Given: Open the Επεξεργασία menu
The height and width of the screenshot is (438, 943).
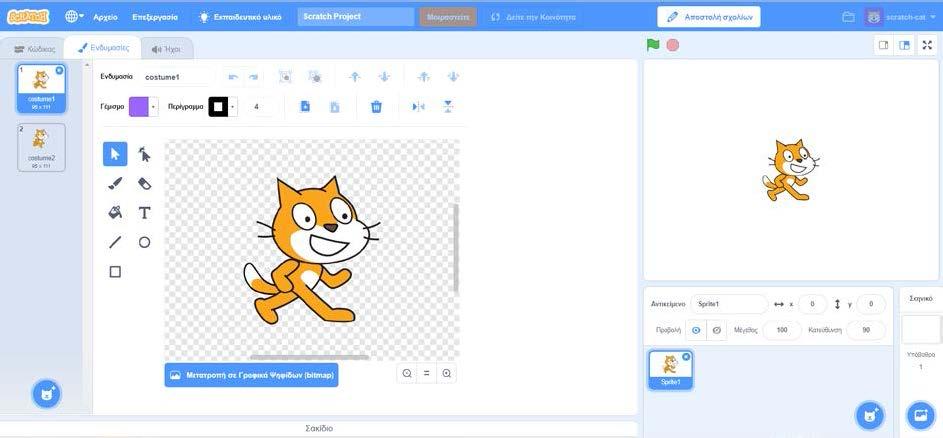Looking at the screenshot, I should [x=155, y=17].
